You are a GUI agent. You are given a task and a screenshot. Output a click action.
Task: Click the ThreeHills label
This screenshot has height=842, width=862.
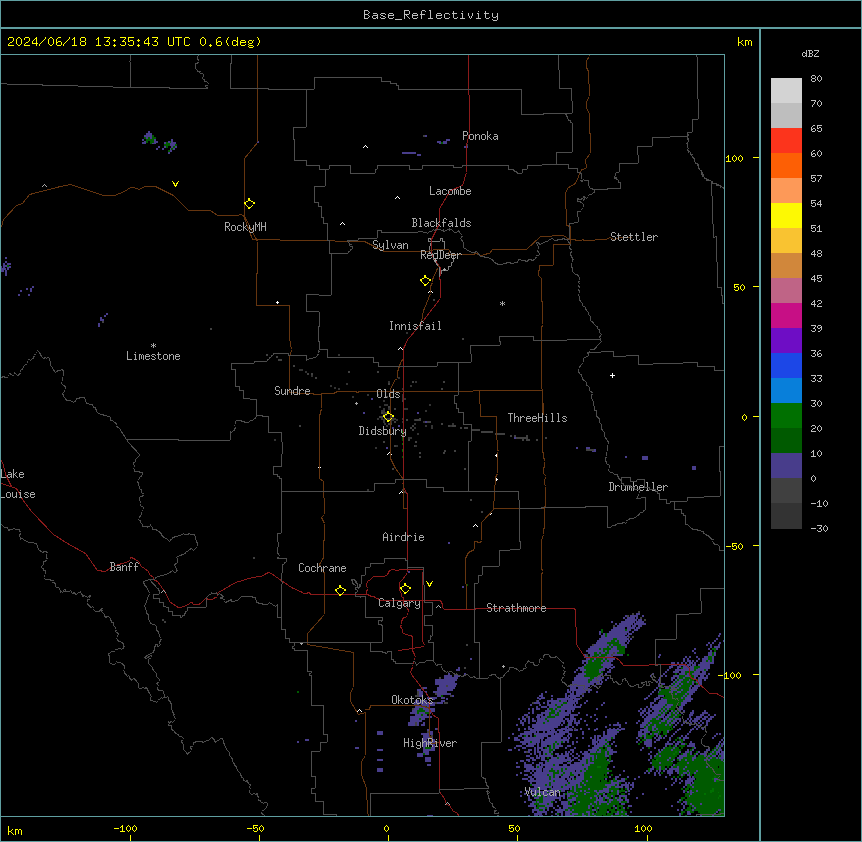click(x=538, y=418)
